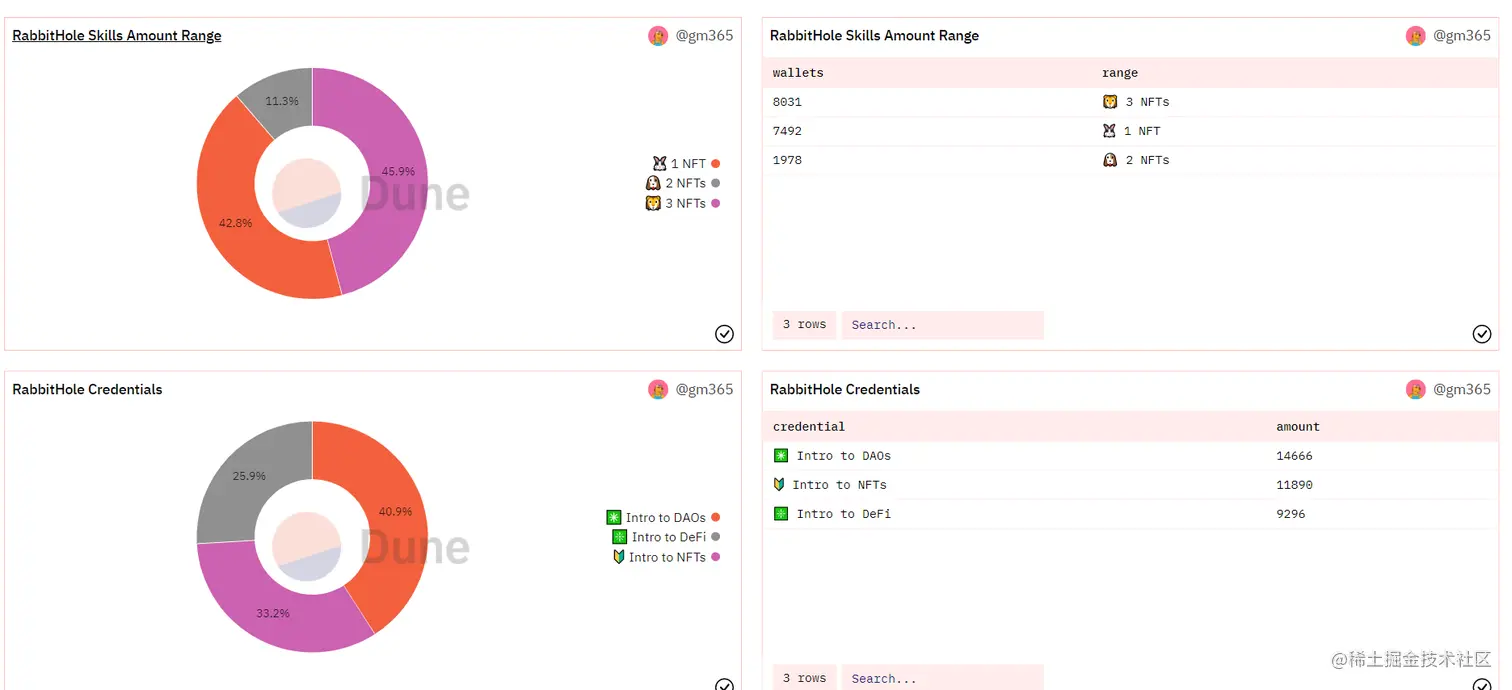
Task: Sort by range column header
Action: click(1120, 73)
